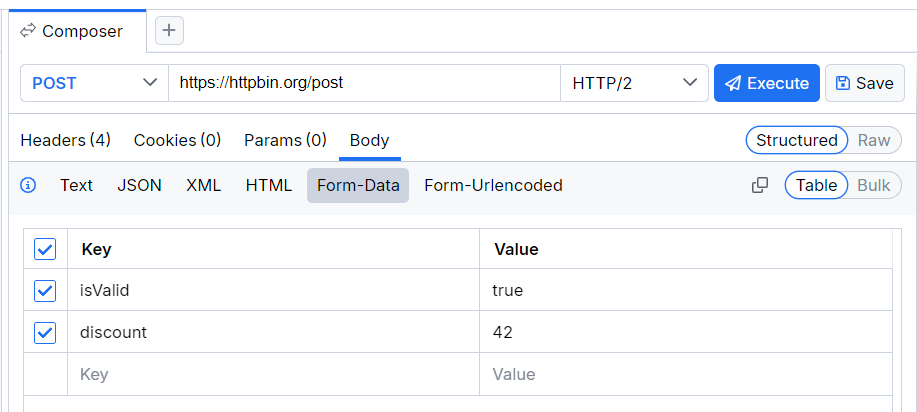Click the copy icon next to Table
917x412 pixels.
(760, 185)
